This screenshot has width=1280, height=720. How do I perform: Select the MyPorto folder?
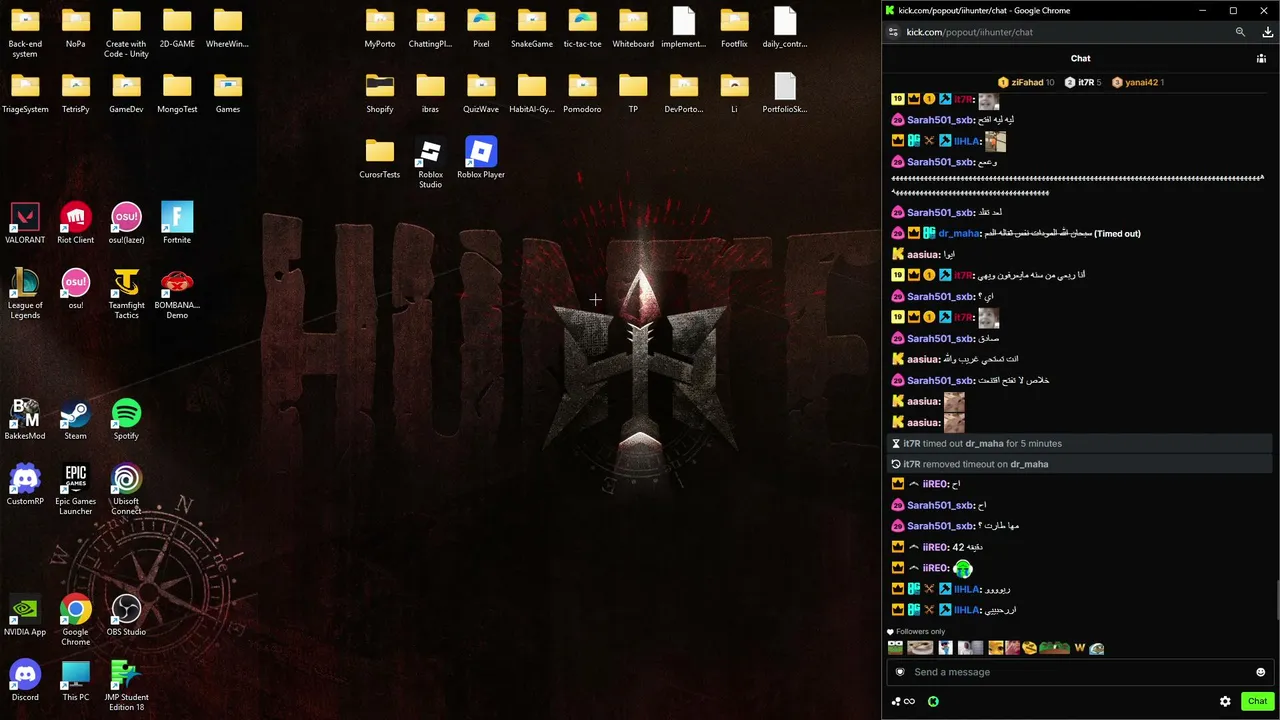coord(380,27)
